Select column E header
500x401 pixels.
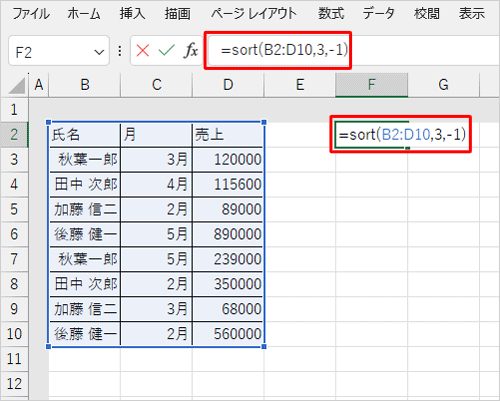pos(300,85)
